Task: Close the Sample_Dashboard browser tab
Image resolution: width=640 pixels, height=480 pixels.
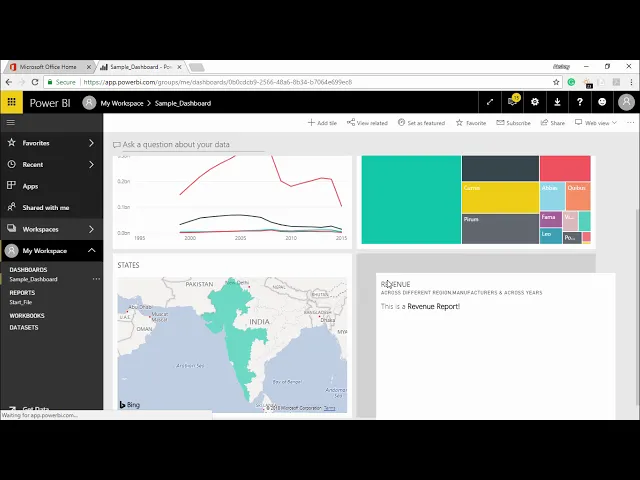Action: (179, 67)
